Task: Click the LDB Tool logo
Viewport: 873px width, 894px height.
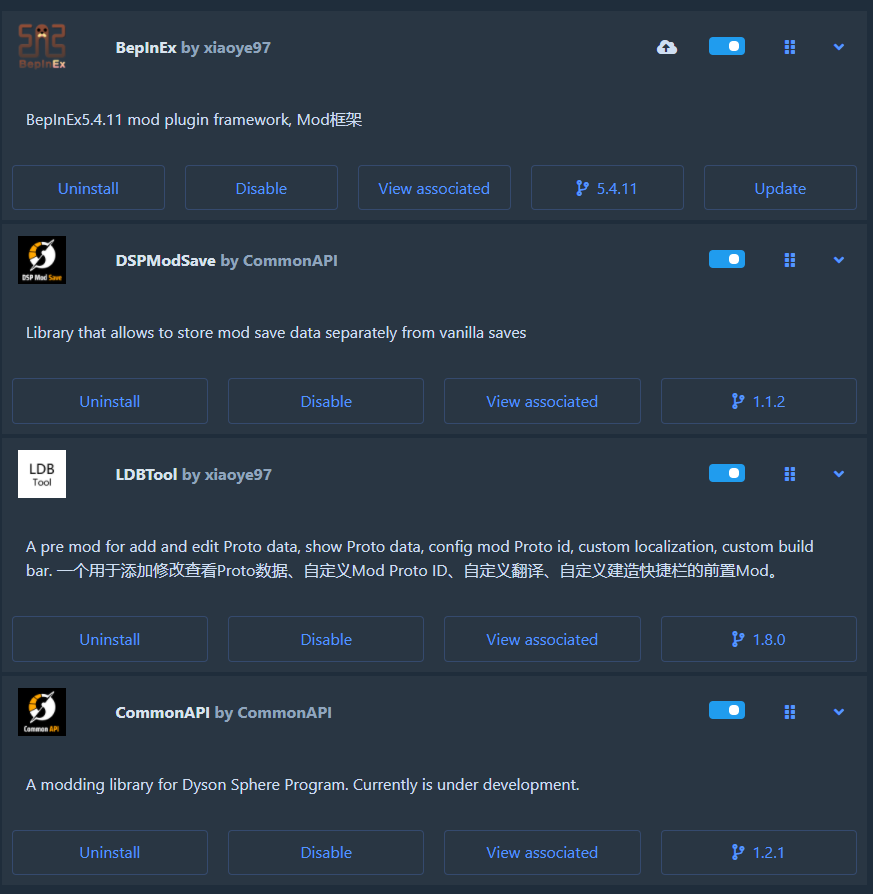Action: pyautogui.click(x=42, y=474)
